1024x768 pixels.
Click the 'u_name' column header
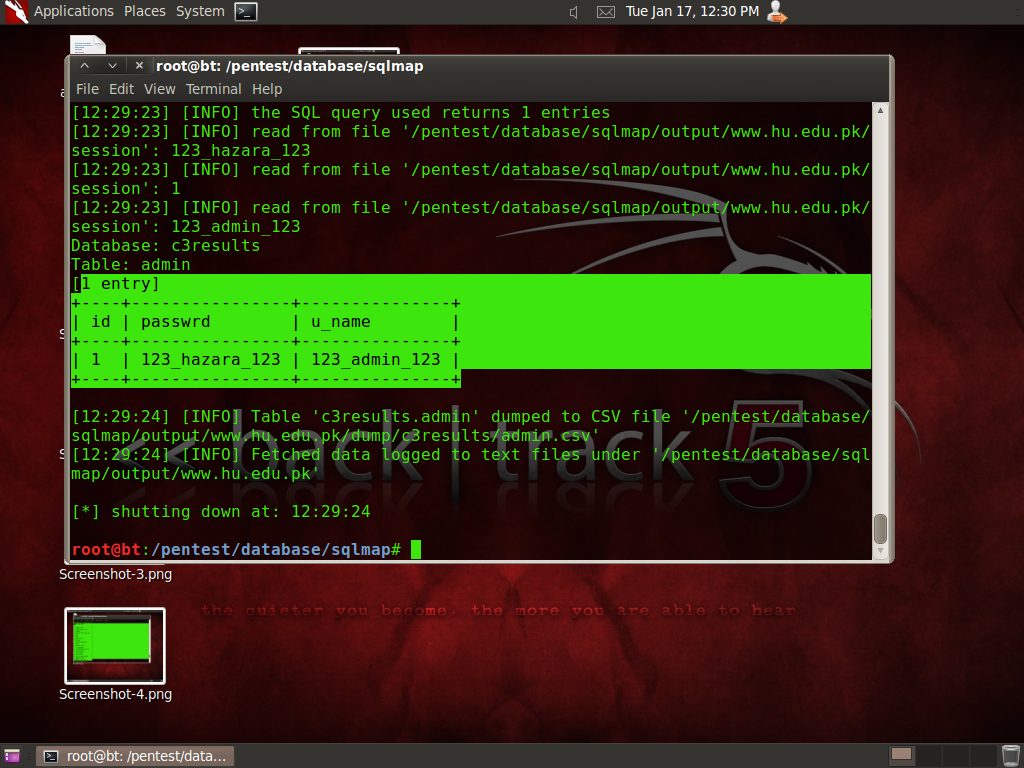(x=340, y=321)
